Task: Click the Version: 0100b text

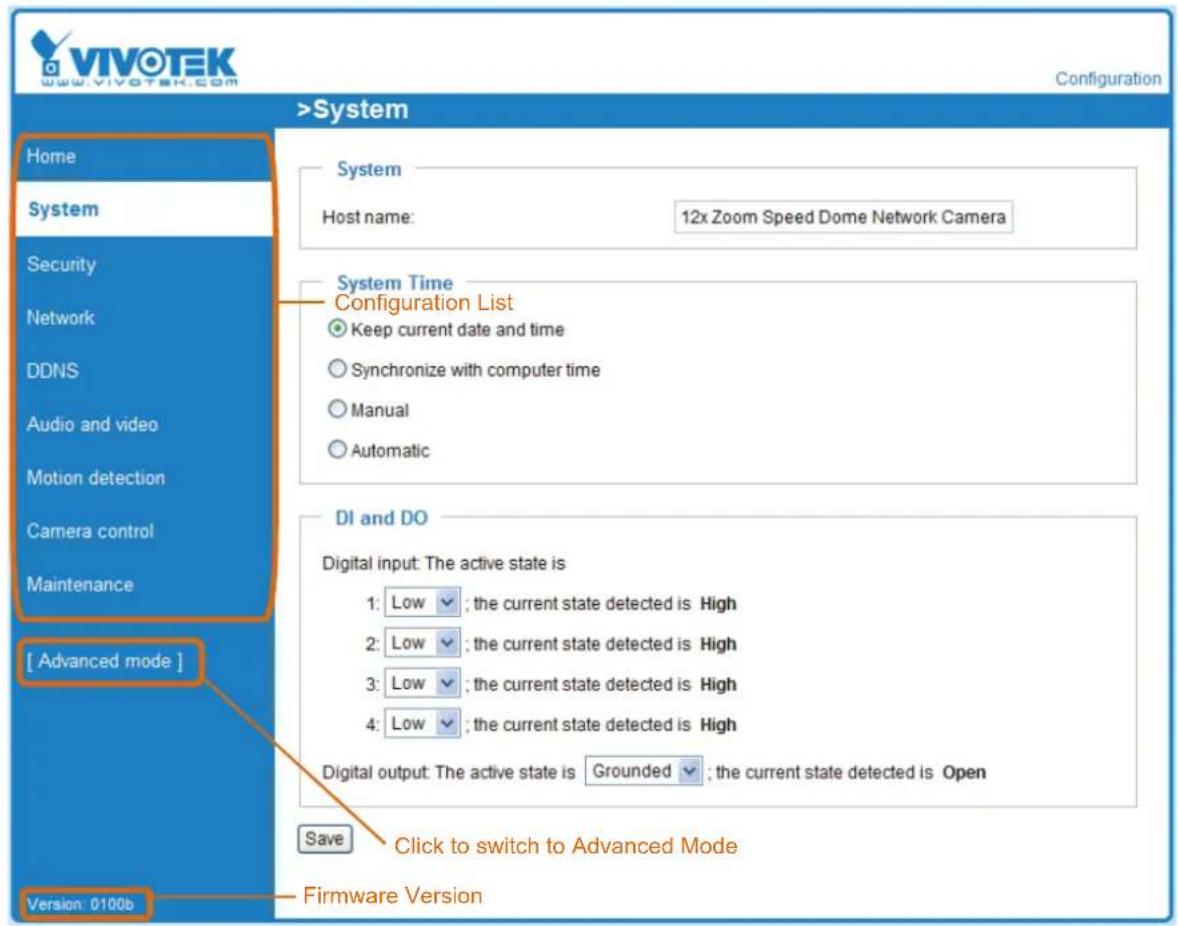Action: (x=80, y=904)
